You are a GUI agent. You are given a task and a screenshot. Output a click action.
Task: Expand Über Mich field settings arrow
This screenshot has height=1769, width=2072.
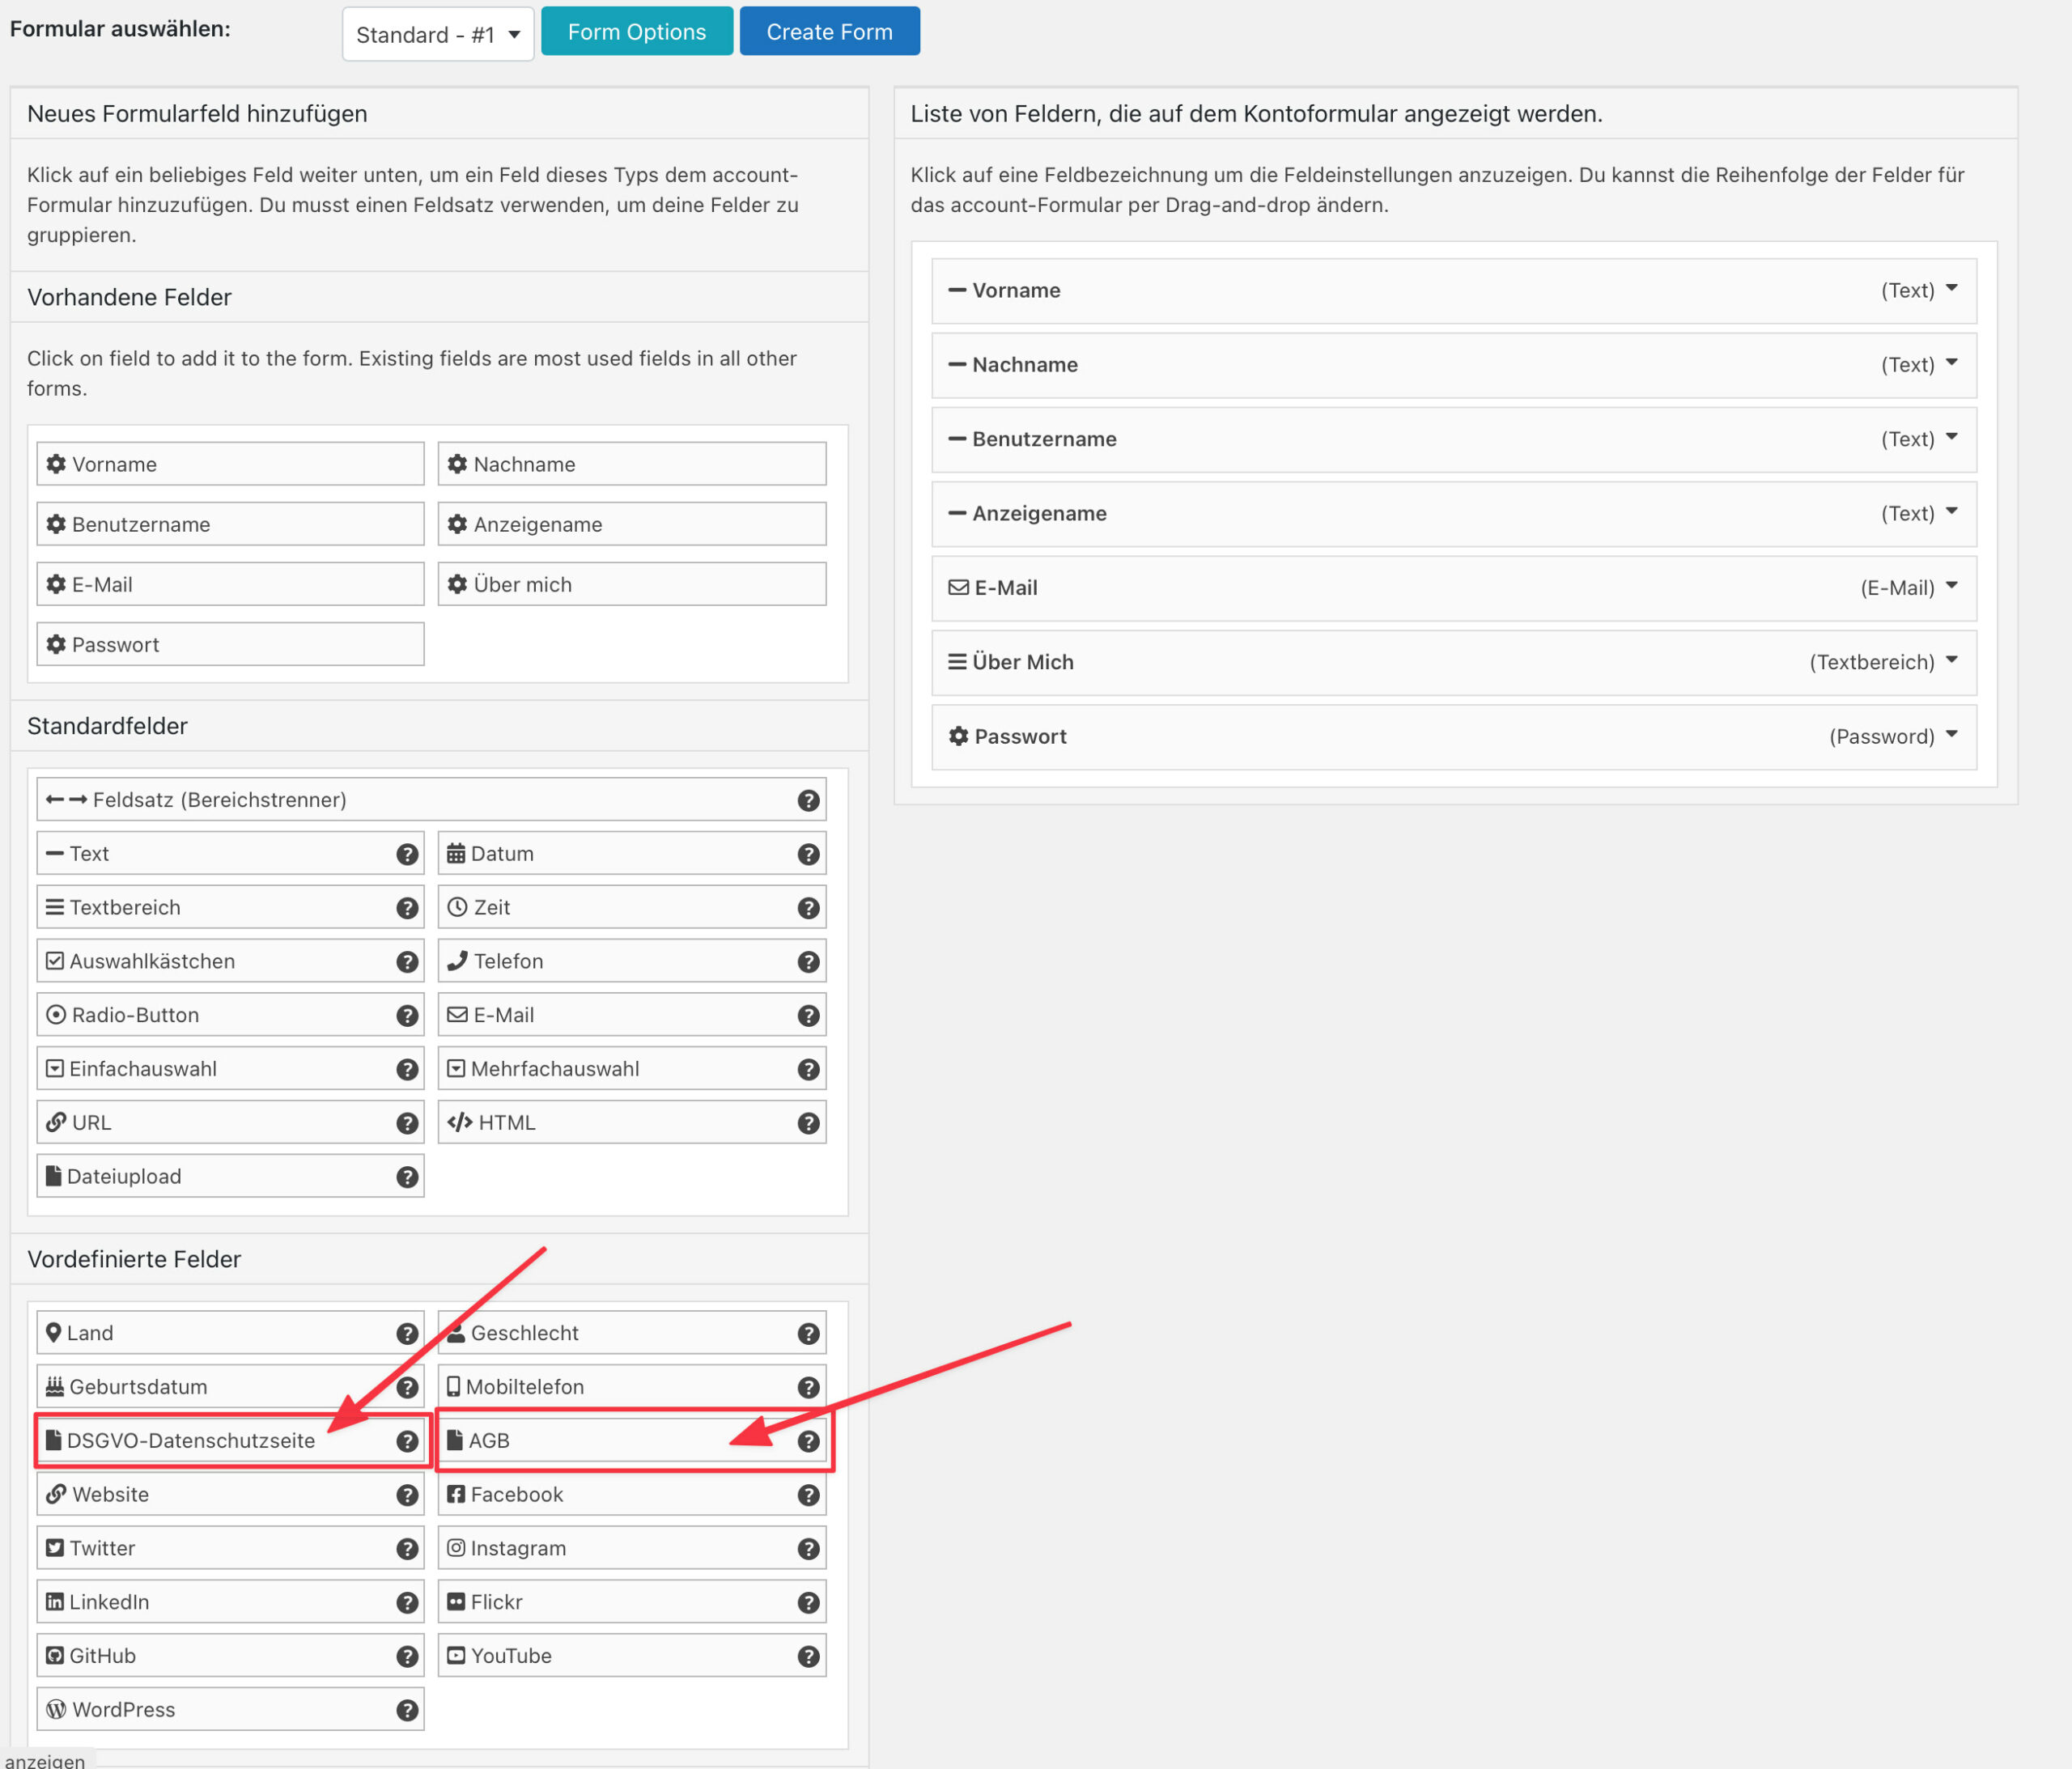(x=1952, y=660)
